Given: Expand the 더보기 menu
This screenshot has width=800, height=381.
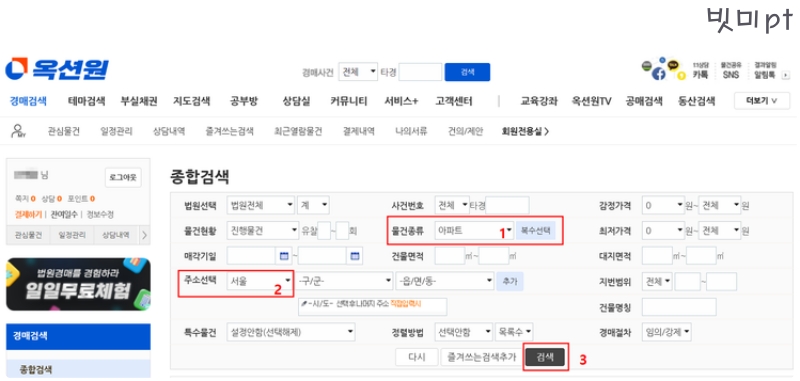Looking at the screenshot, I should coord(762,101).
